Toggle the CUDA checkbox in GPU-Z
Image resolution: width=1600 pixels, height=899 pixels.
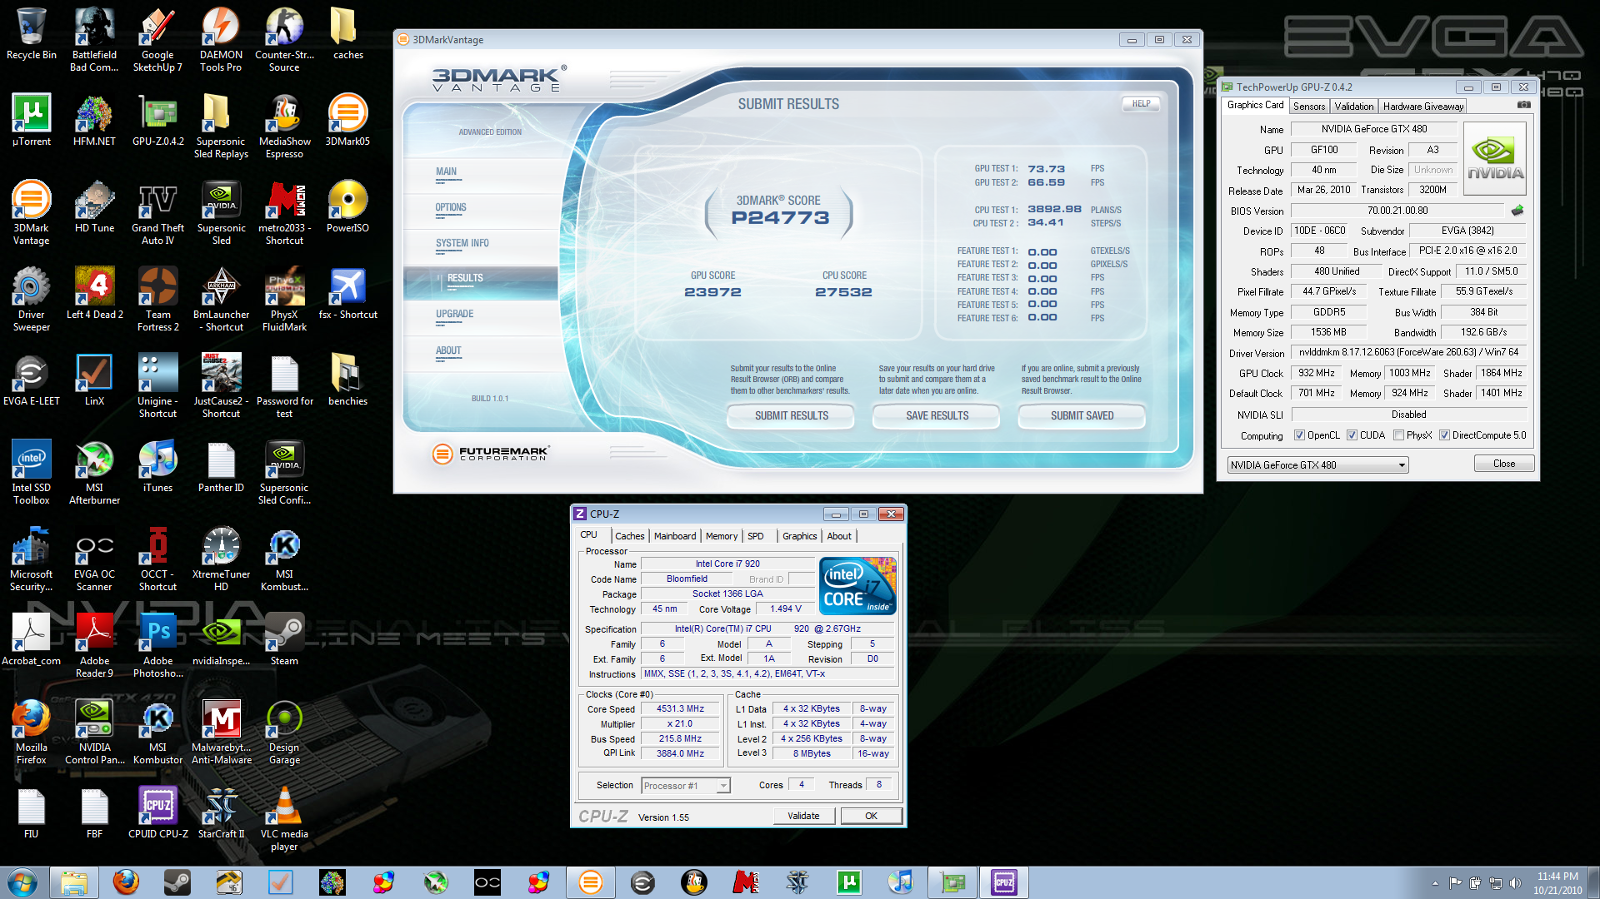(1352, 435)
